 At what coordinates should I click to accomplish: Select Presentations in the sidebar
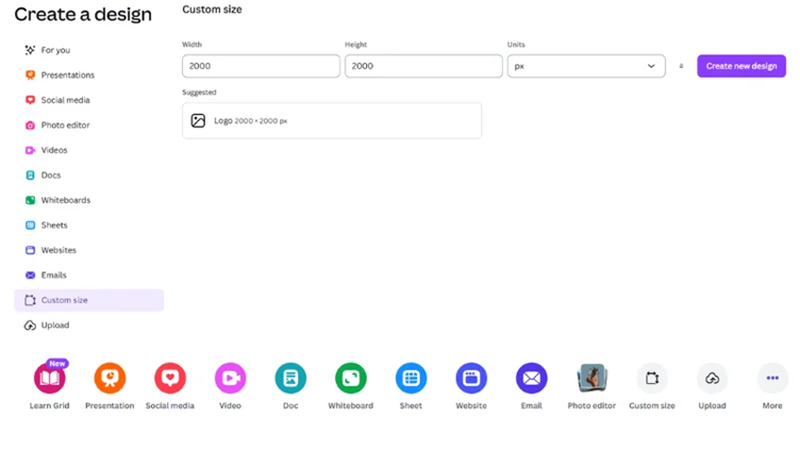(89, 75)
